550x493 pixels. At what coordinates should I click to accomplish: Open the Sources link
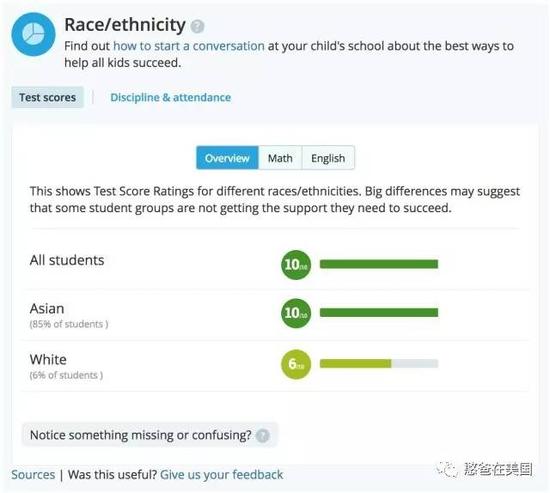point(33,474)
